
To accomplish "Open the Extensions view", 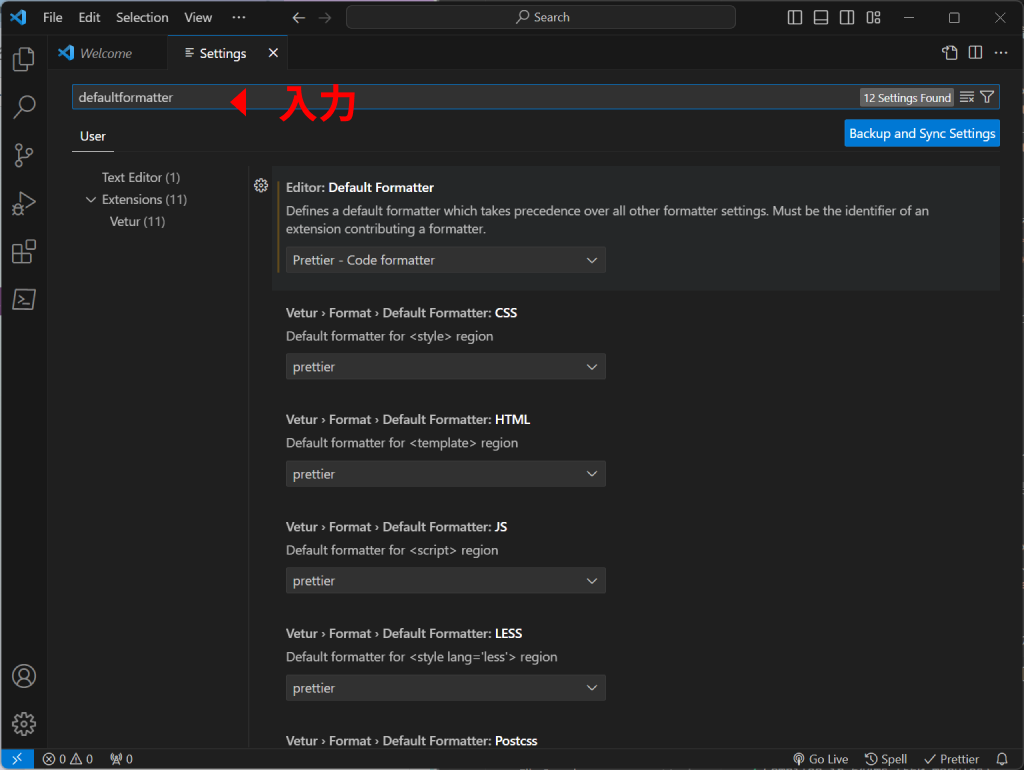I will click(24, 251).
